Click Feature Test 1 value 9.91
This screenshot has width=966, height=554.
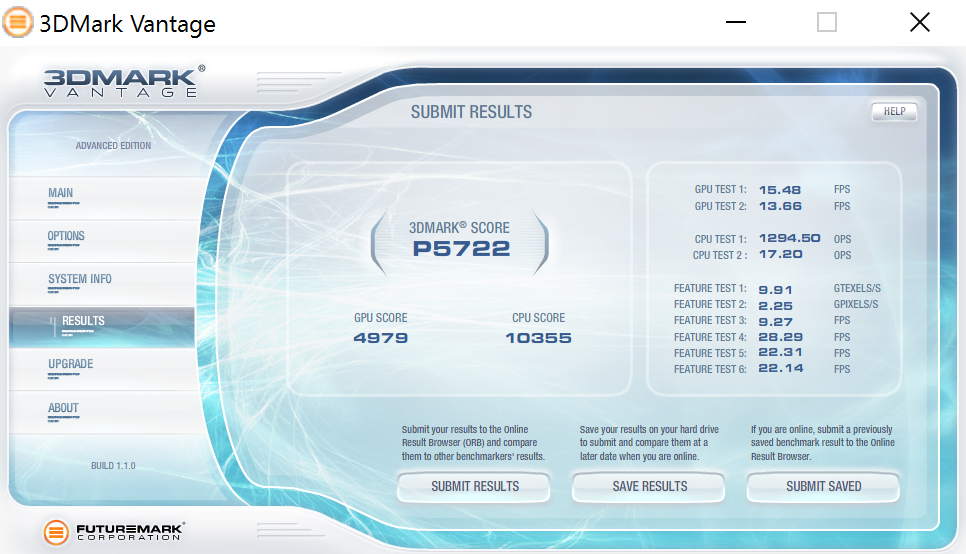click(x=776, y=290)
